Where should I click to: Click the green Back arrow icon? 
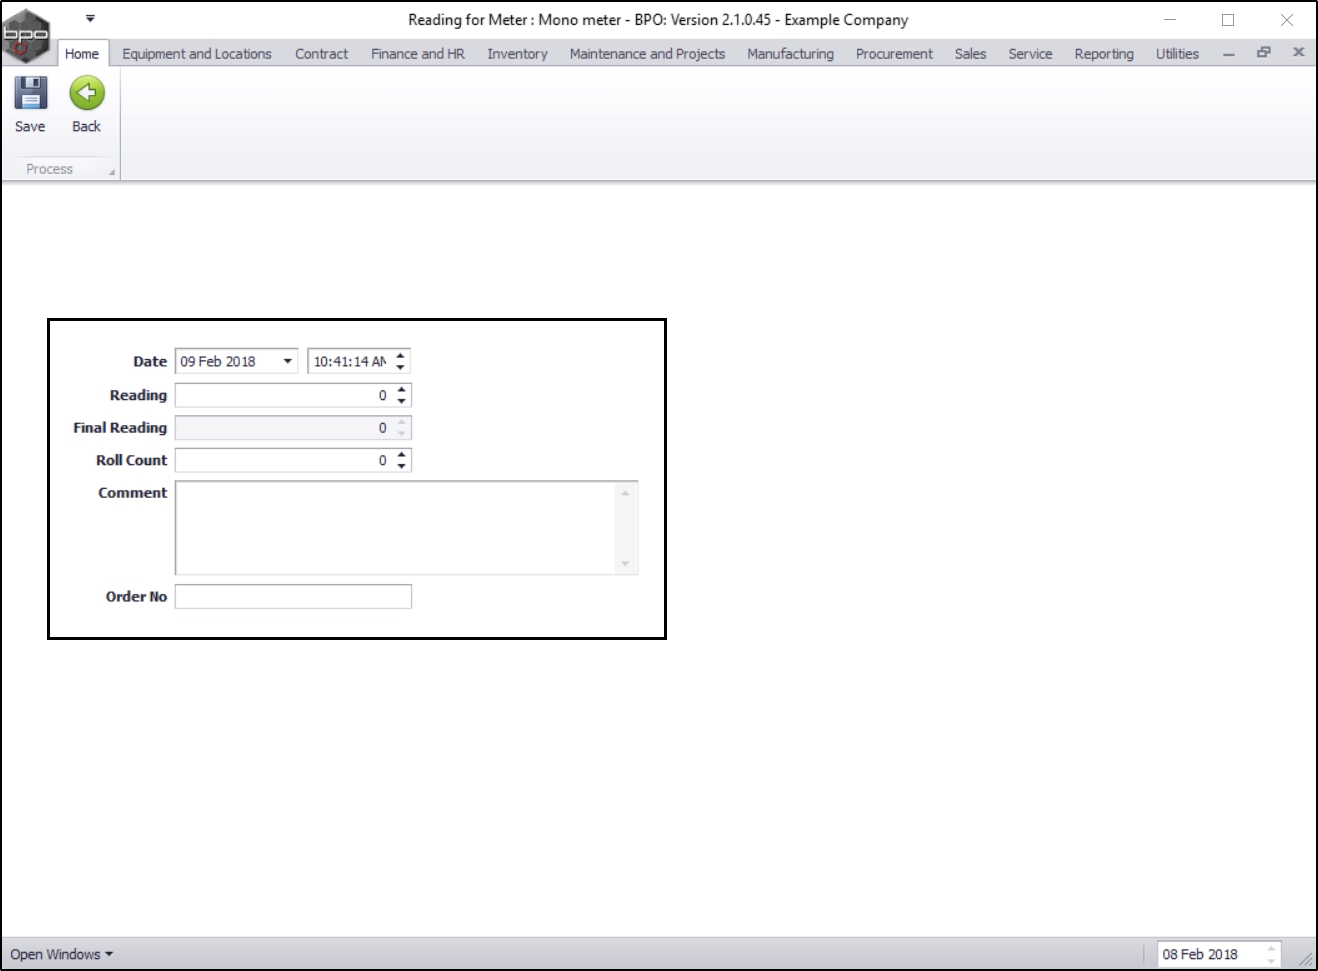click(x=87, y=93)
